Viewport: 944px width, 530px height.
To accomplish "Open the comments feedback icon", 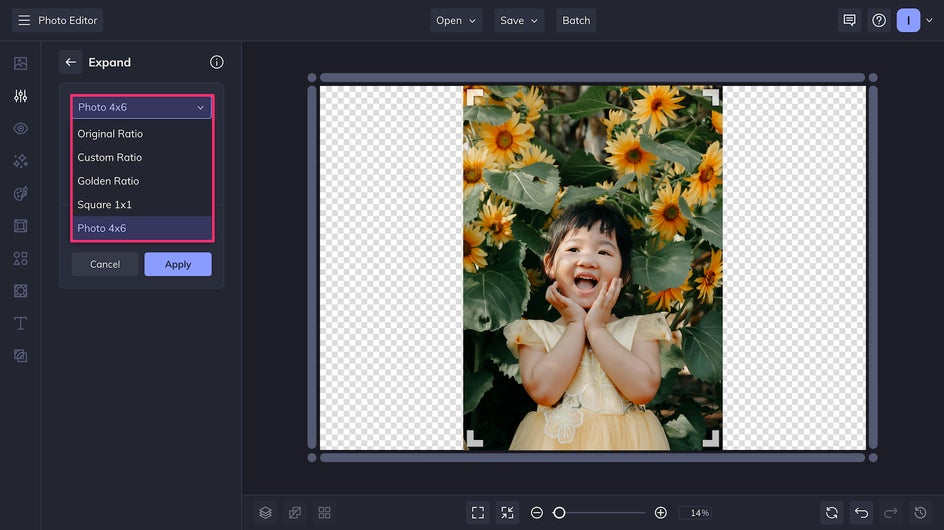I will pos(849,20).
